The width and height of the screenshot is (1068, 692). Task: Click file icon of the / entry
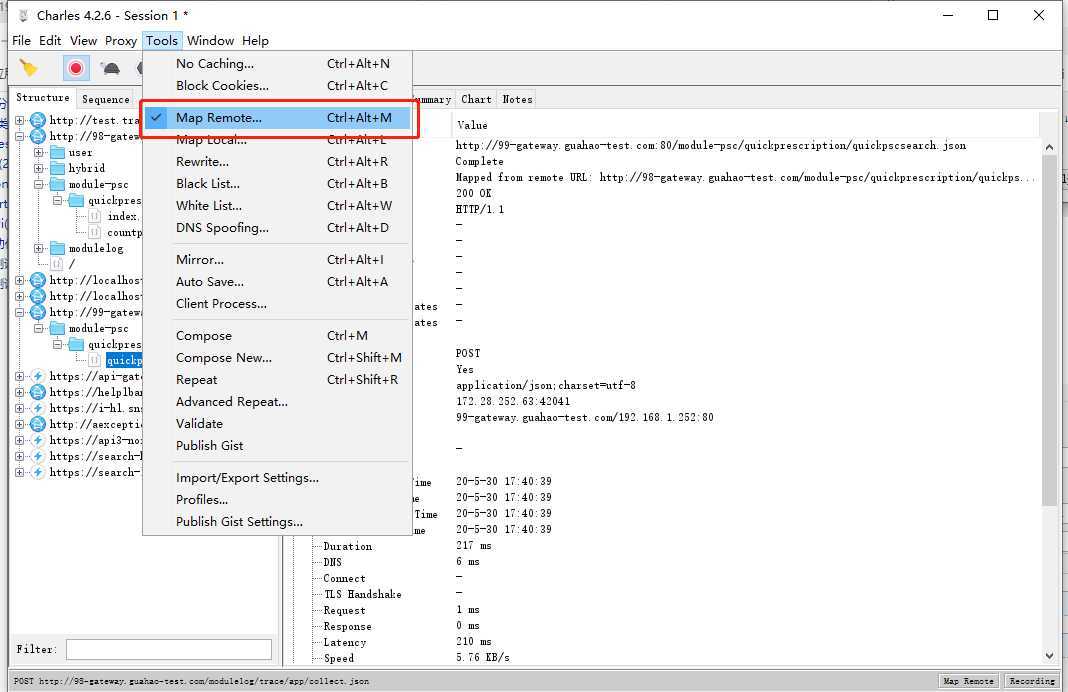pyautogui.click(x=57, y=264)
